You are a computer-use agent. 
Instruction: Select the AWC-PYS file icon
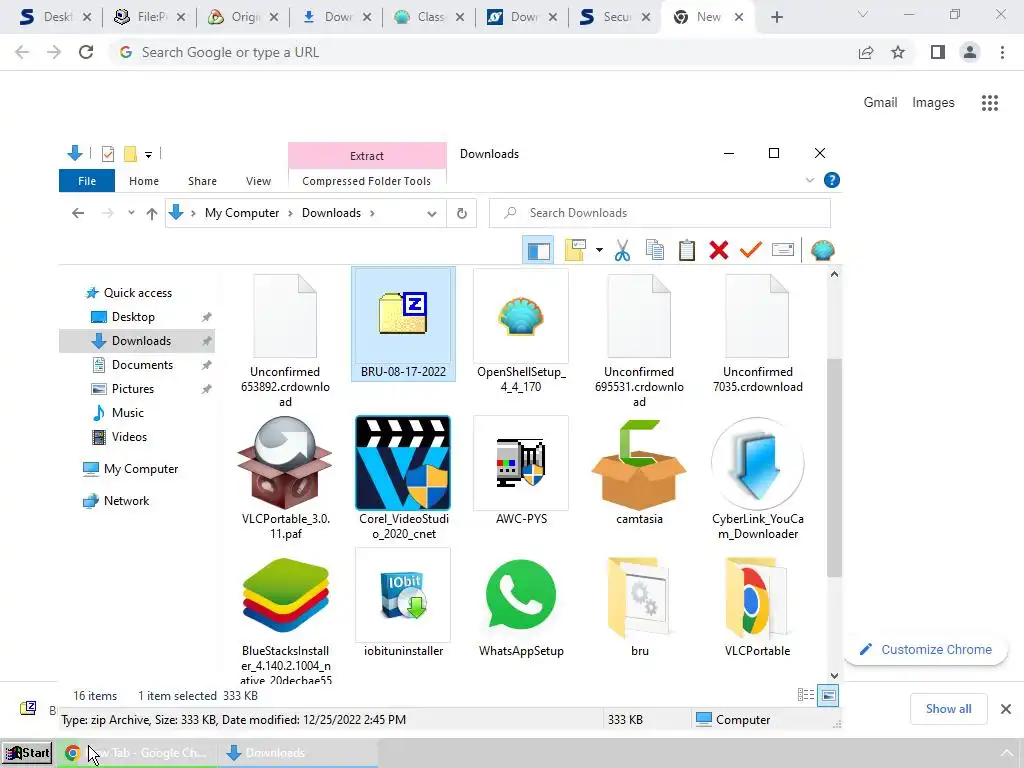(x=521, y=472)
